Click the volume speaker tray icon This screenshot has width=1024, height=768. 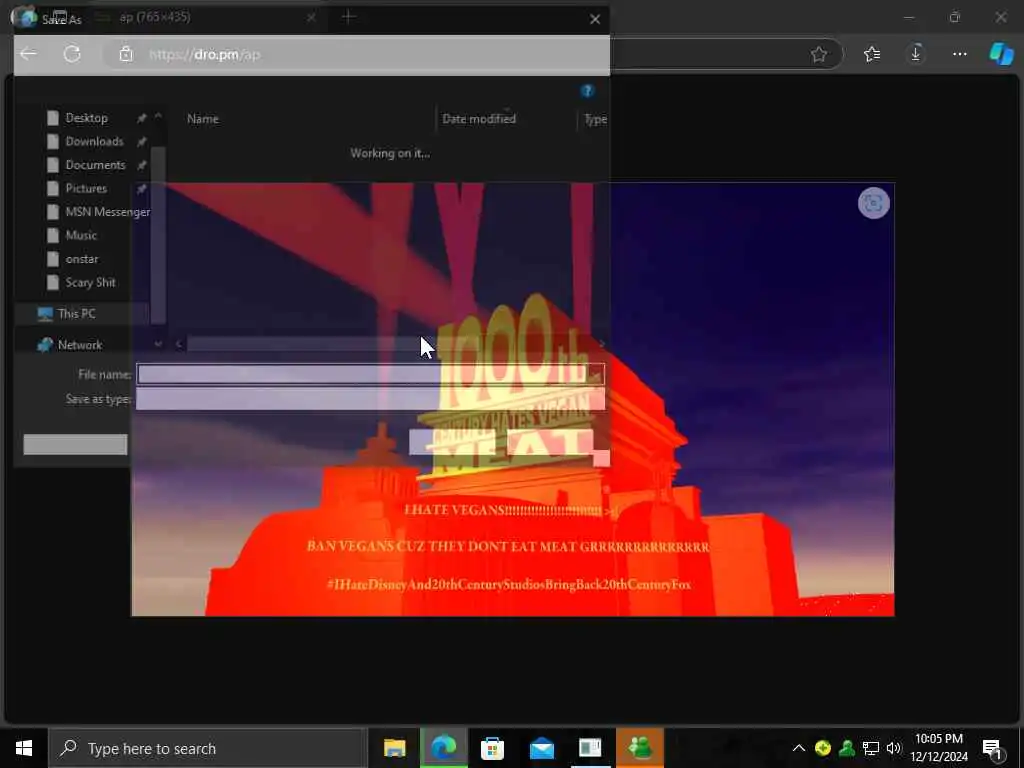click(x=893, y=748)
